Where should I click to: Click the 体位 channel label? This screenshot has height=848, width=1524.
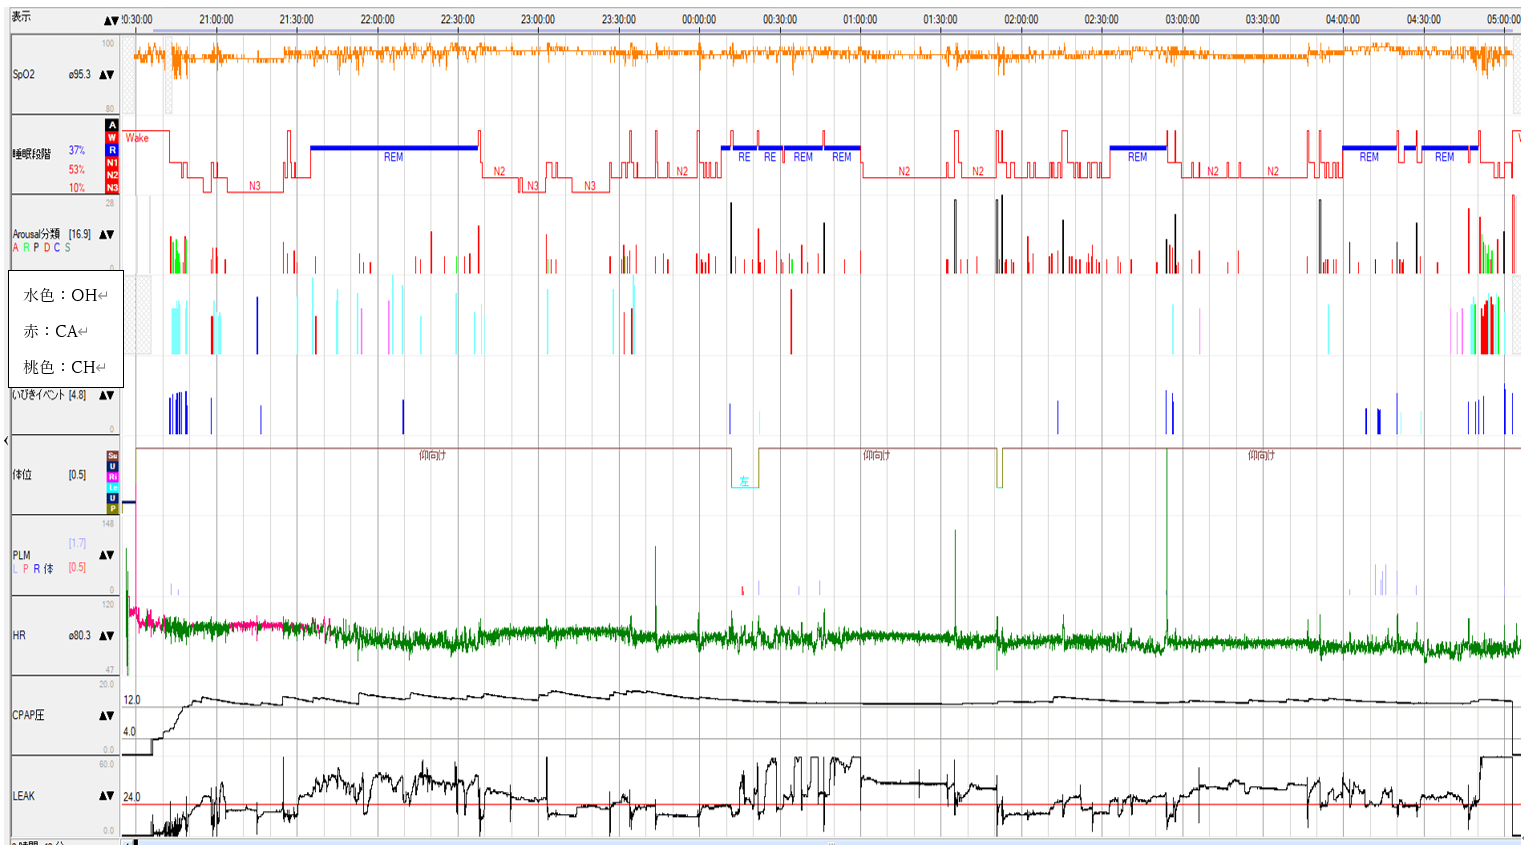[22, 475]
